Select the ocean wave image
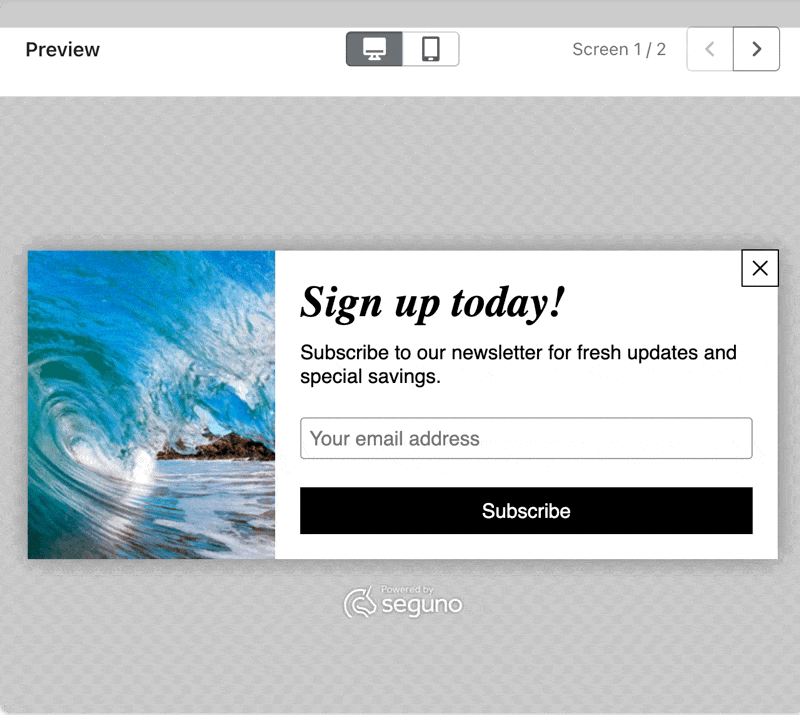The height and width of the screenshot is (715, 800). tap(151, 404)
